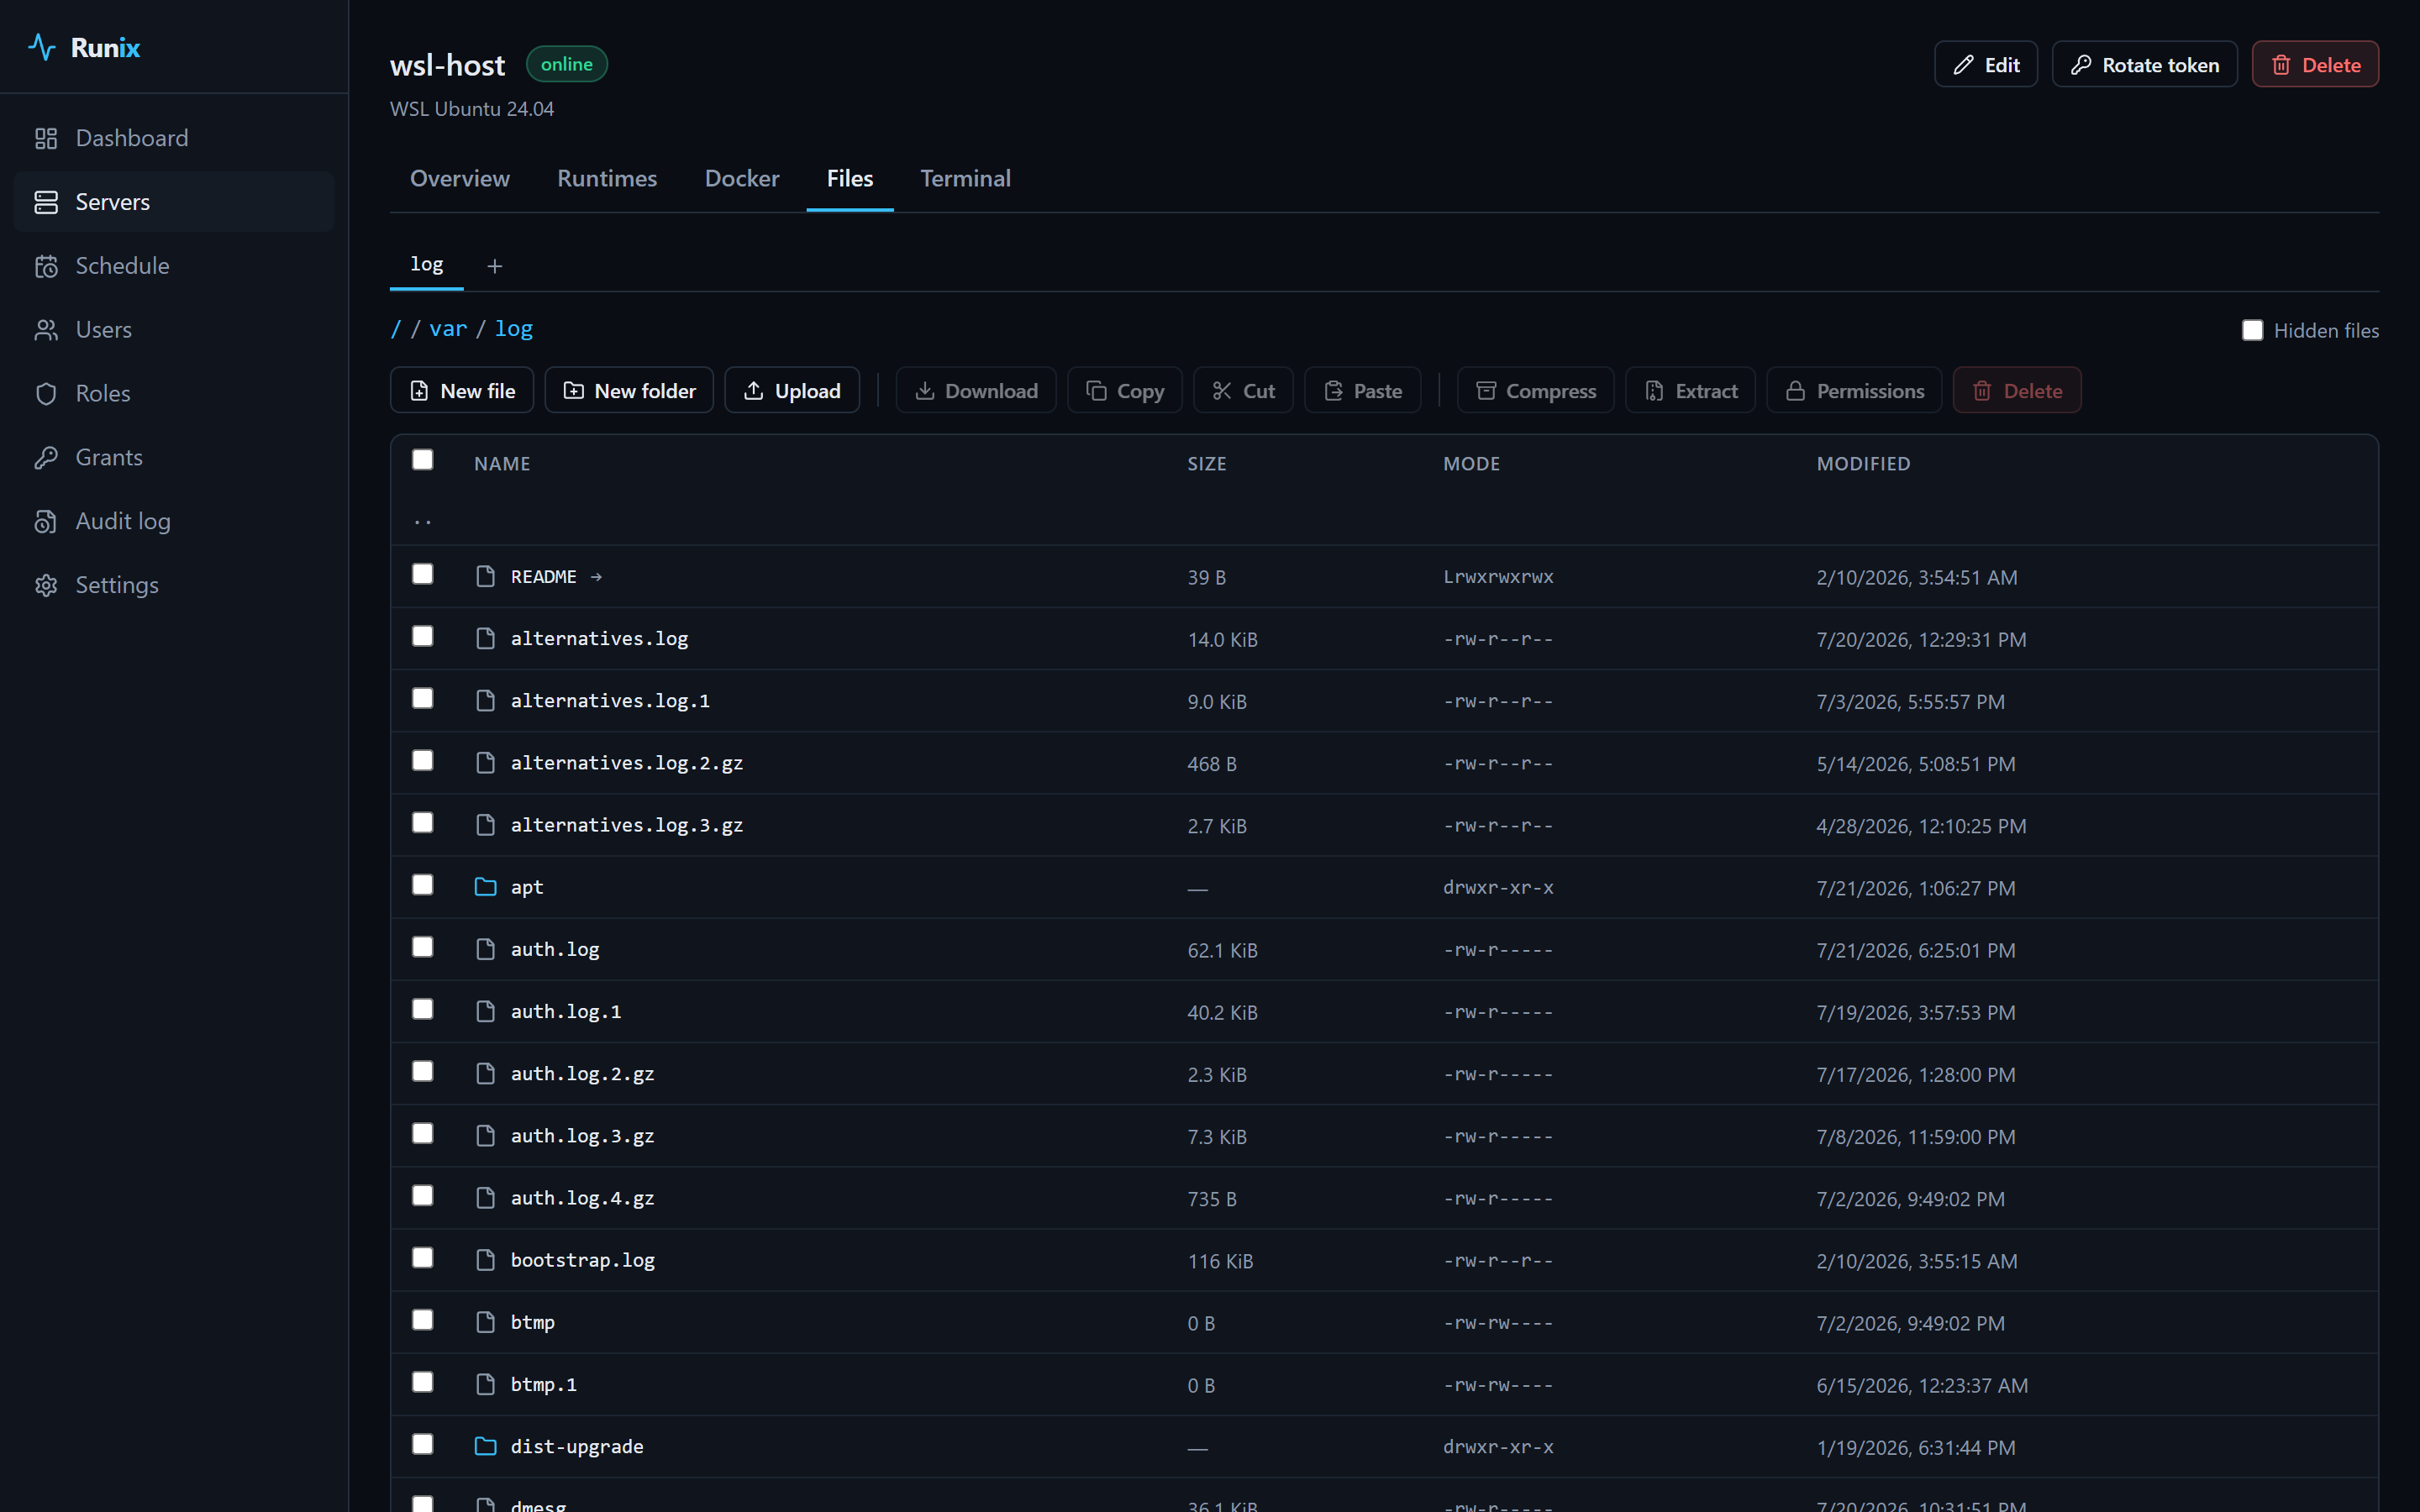Click log in the breadcrumb path
2420x1512 pixels.
pos(514,329)
